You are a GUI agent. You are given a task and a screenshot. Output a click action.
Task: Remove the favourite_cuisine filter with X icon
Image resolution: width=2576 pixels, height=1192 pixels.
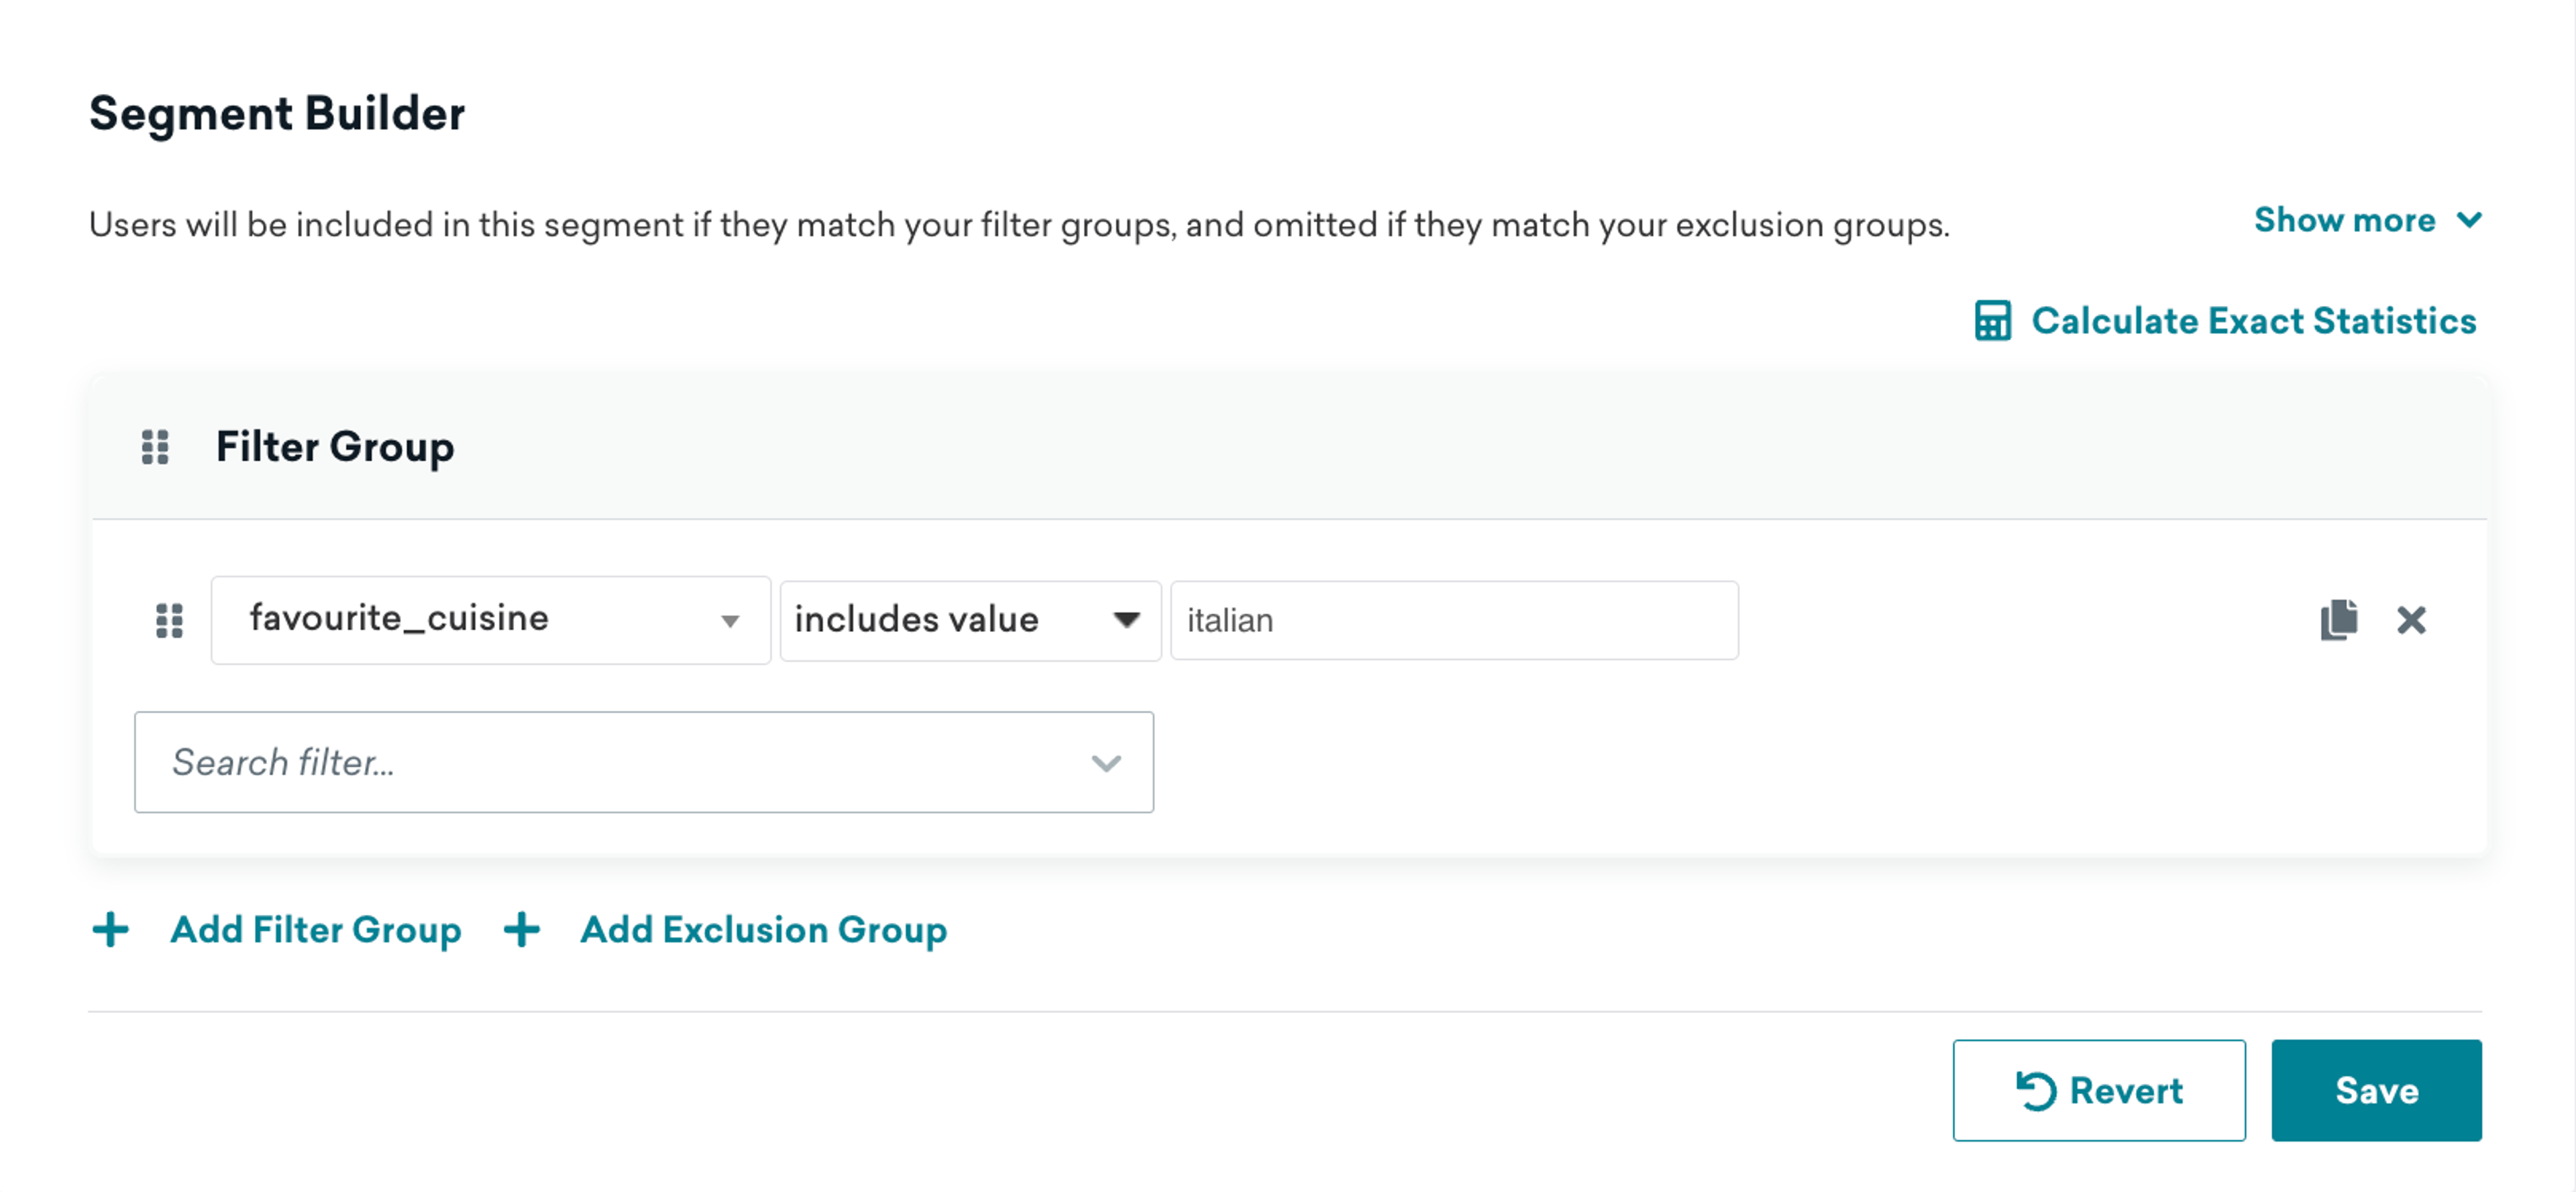click(x=2411, y=620)
